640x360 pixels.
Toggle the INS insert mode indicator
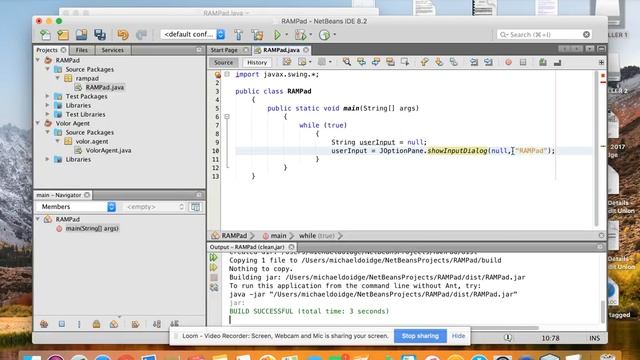point(595,338)
